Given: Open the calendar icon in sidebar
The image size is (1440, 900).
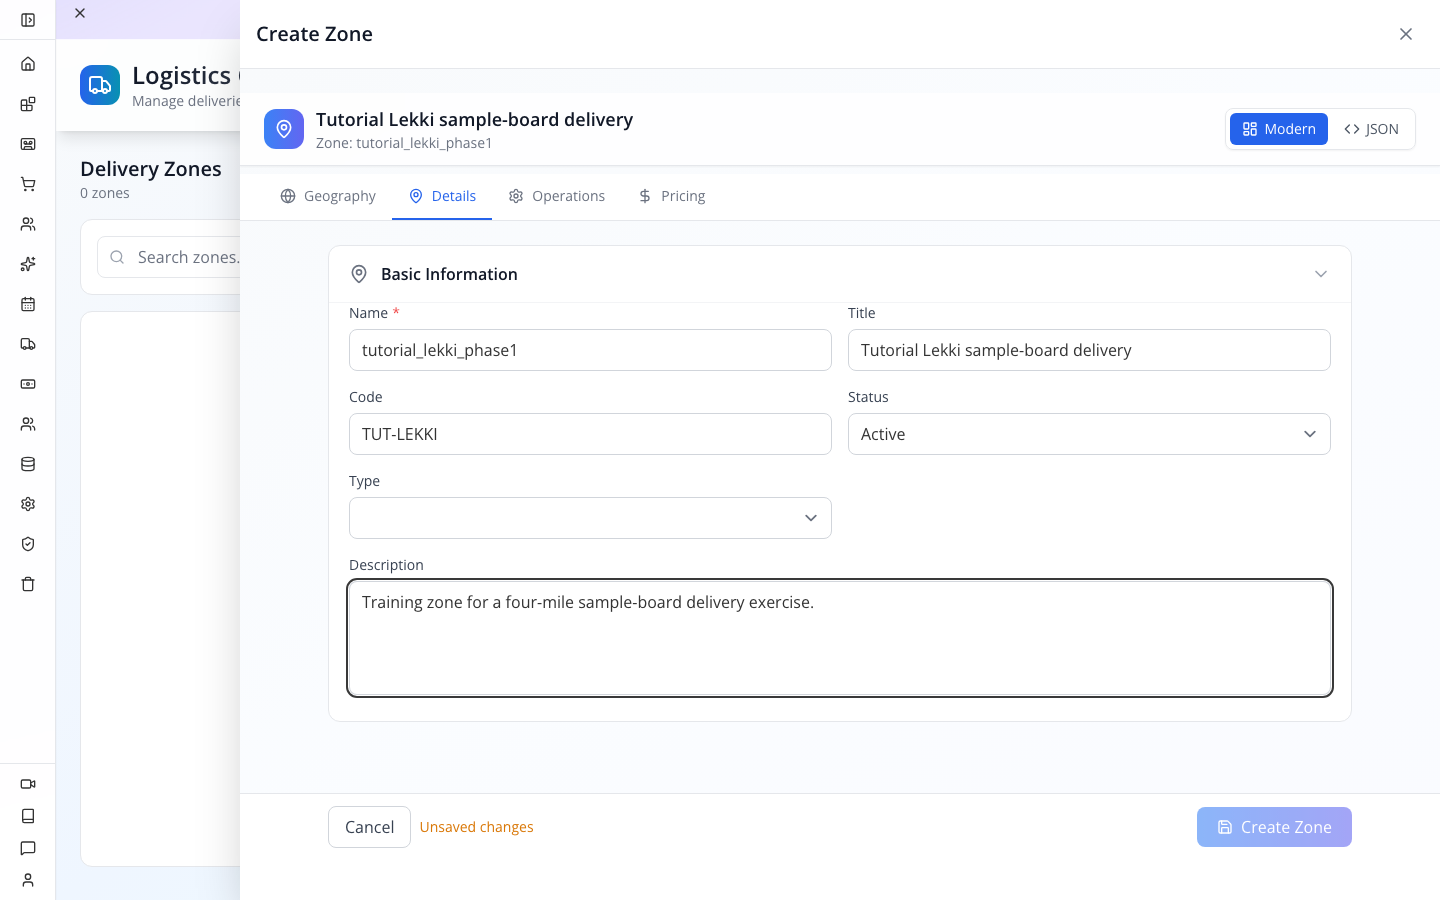Looking at the screenshot, I should click(28, 304).
